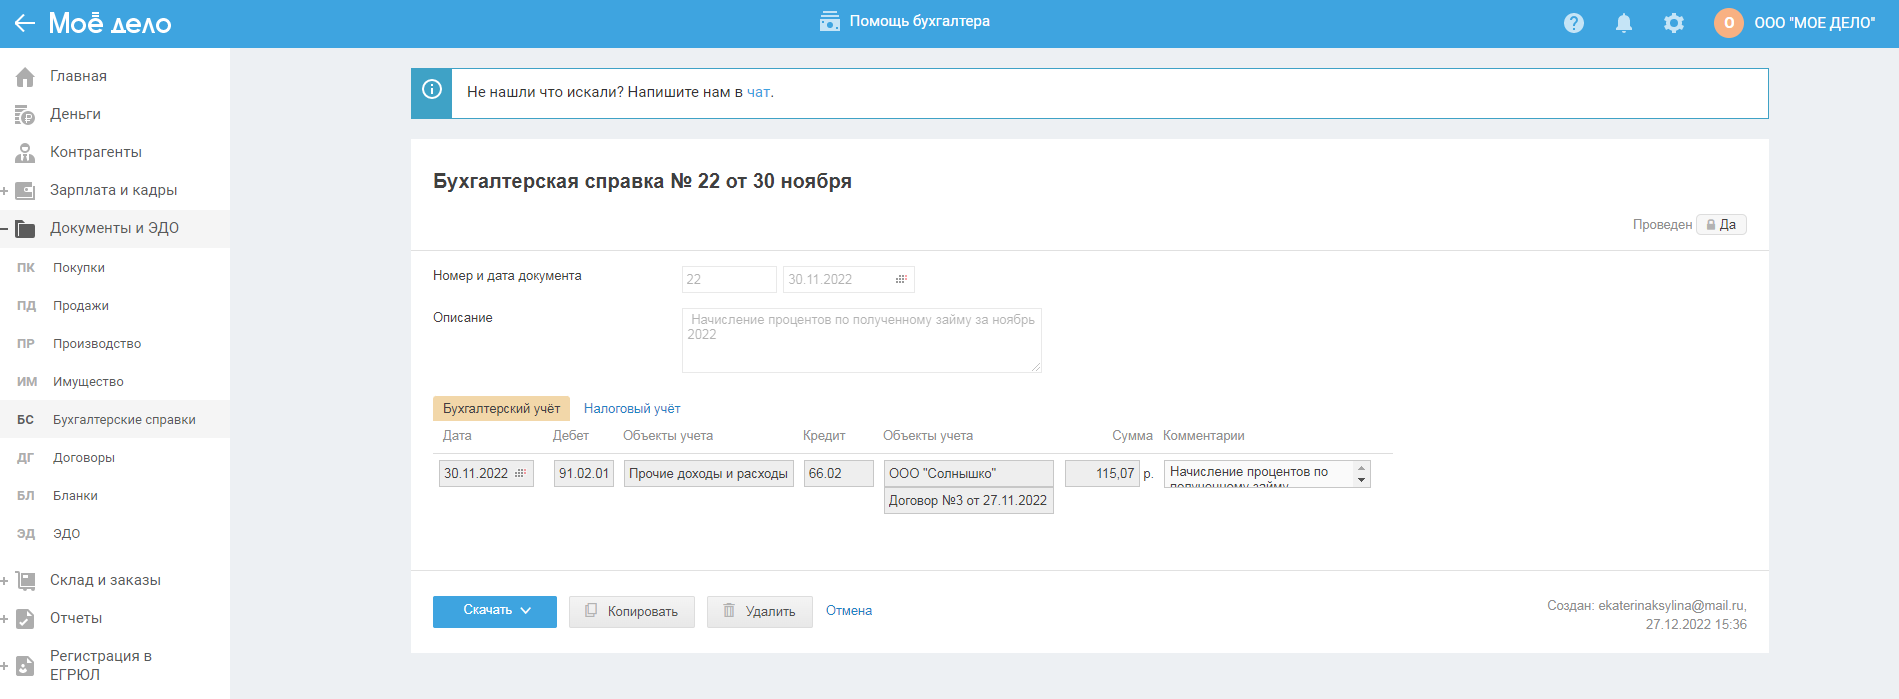This screenshot has width=1899, height=699.
Task: Open the Моё дело logo home link
Action: 110,23
